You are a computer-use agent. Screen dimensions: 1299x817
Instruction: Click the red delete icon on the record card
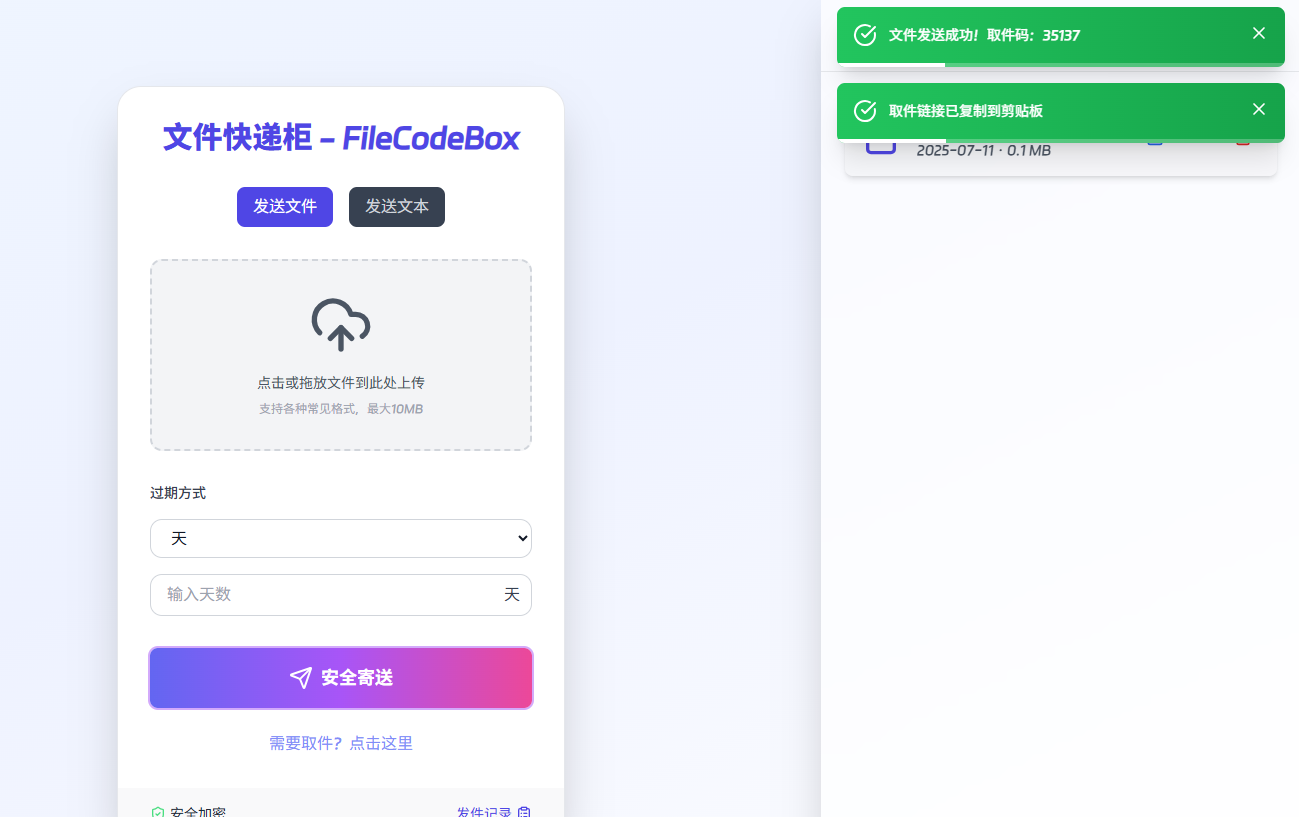[x=1243, y=142]
